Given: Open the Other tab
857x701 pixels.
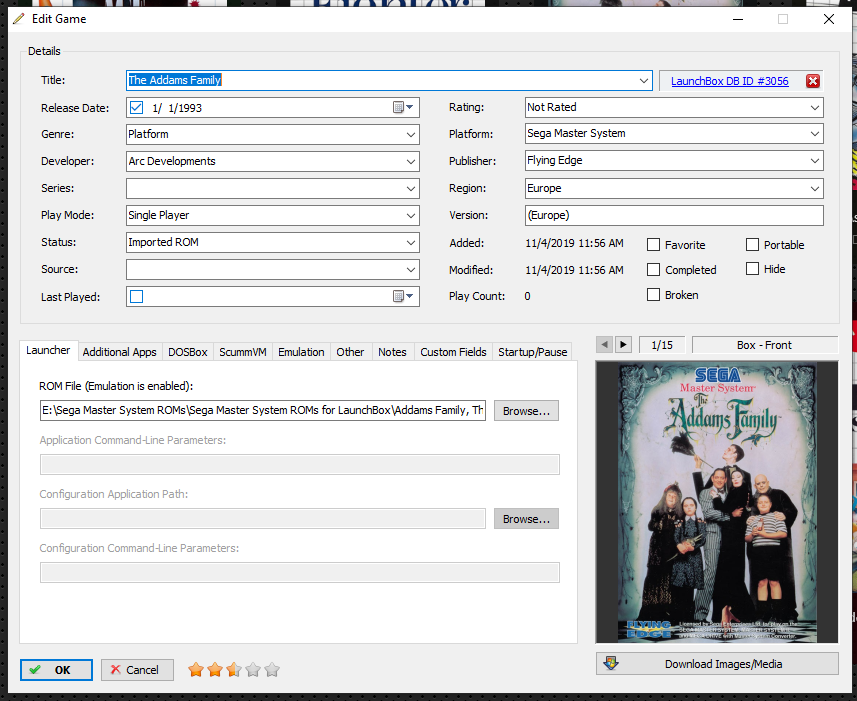Looking at the screenshot, I should coord(350,352).
